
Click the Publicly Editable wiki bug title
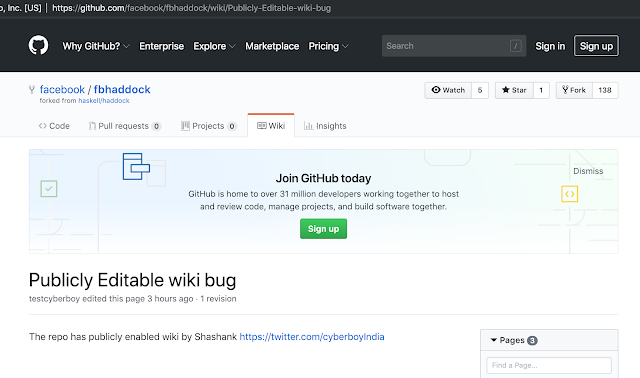point(133,280)
